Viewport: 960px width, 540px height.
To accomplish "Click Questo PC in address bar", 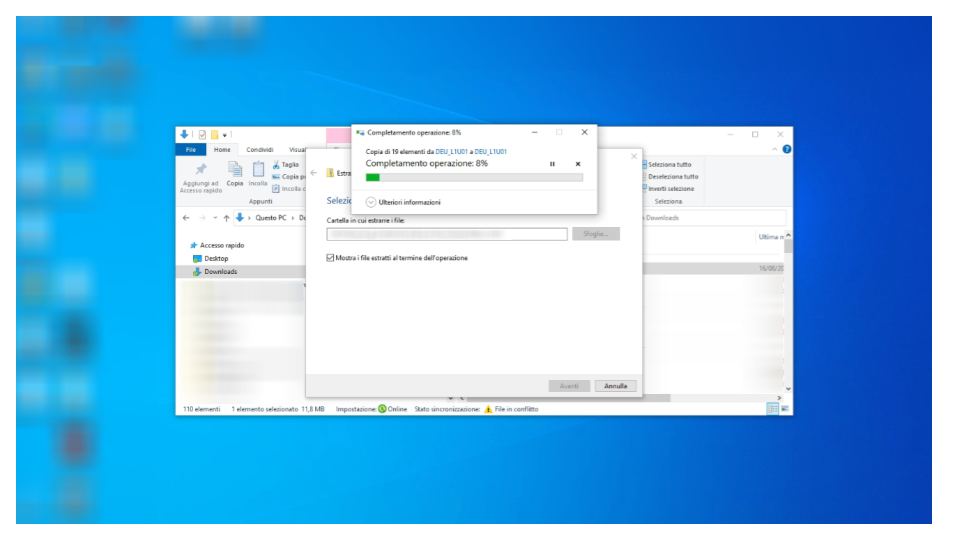I will 271,218.
